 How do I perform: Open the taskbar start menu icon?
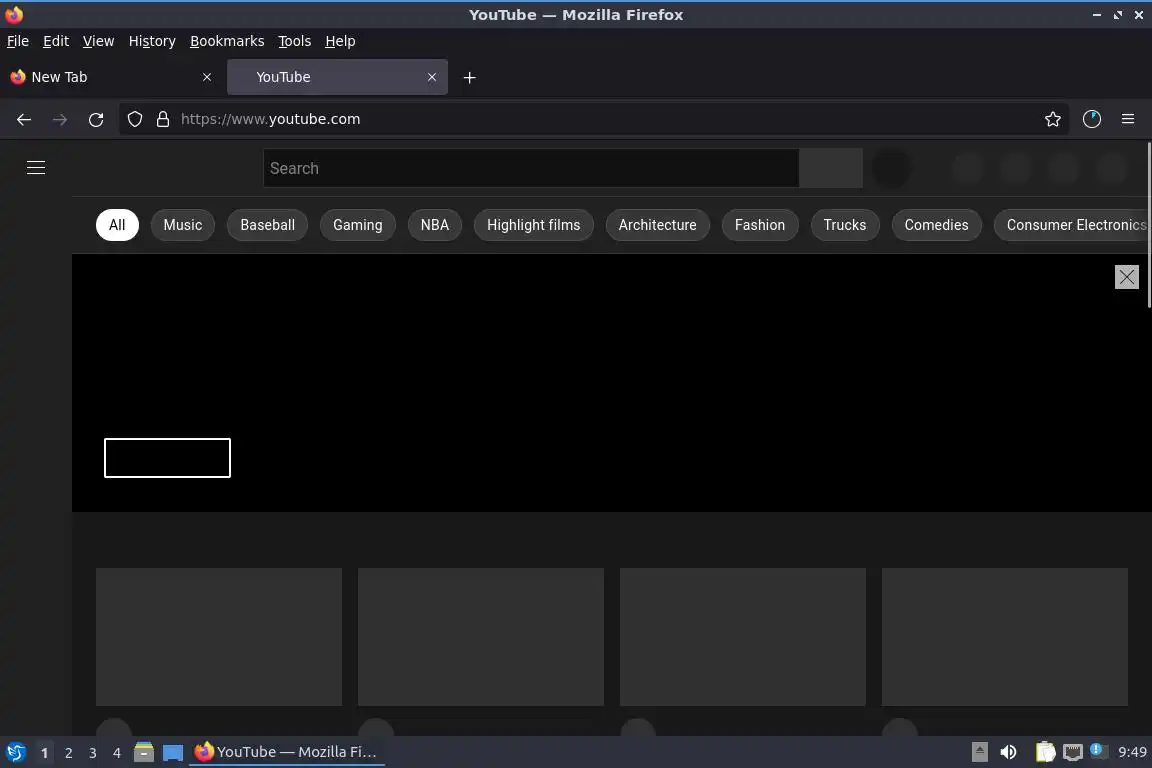point(15,752)
